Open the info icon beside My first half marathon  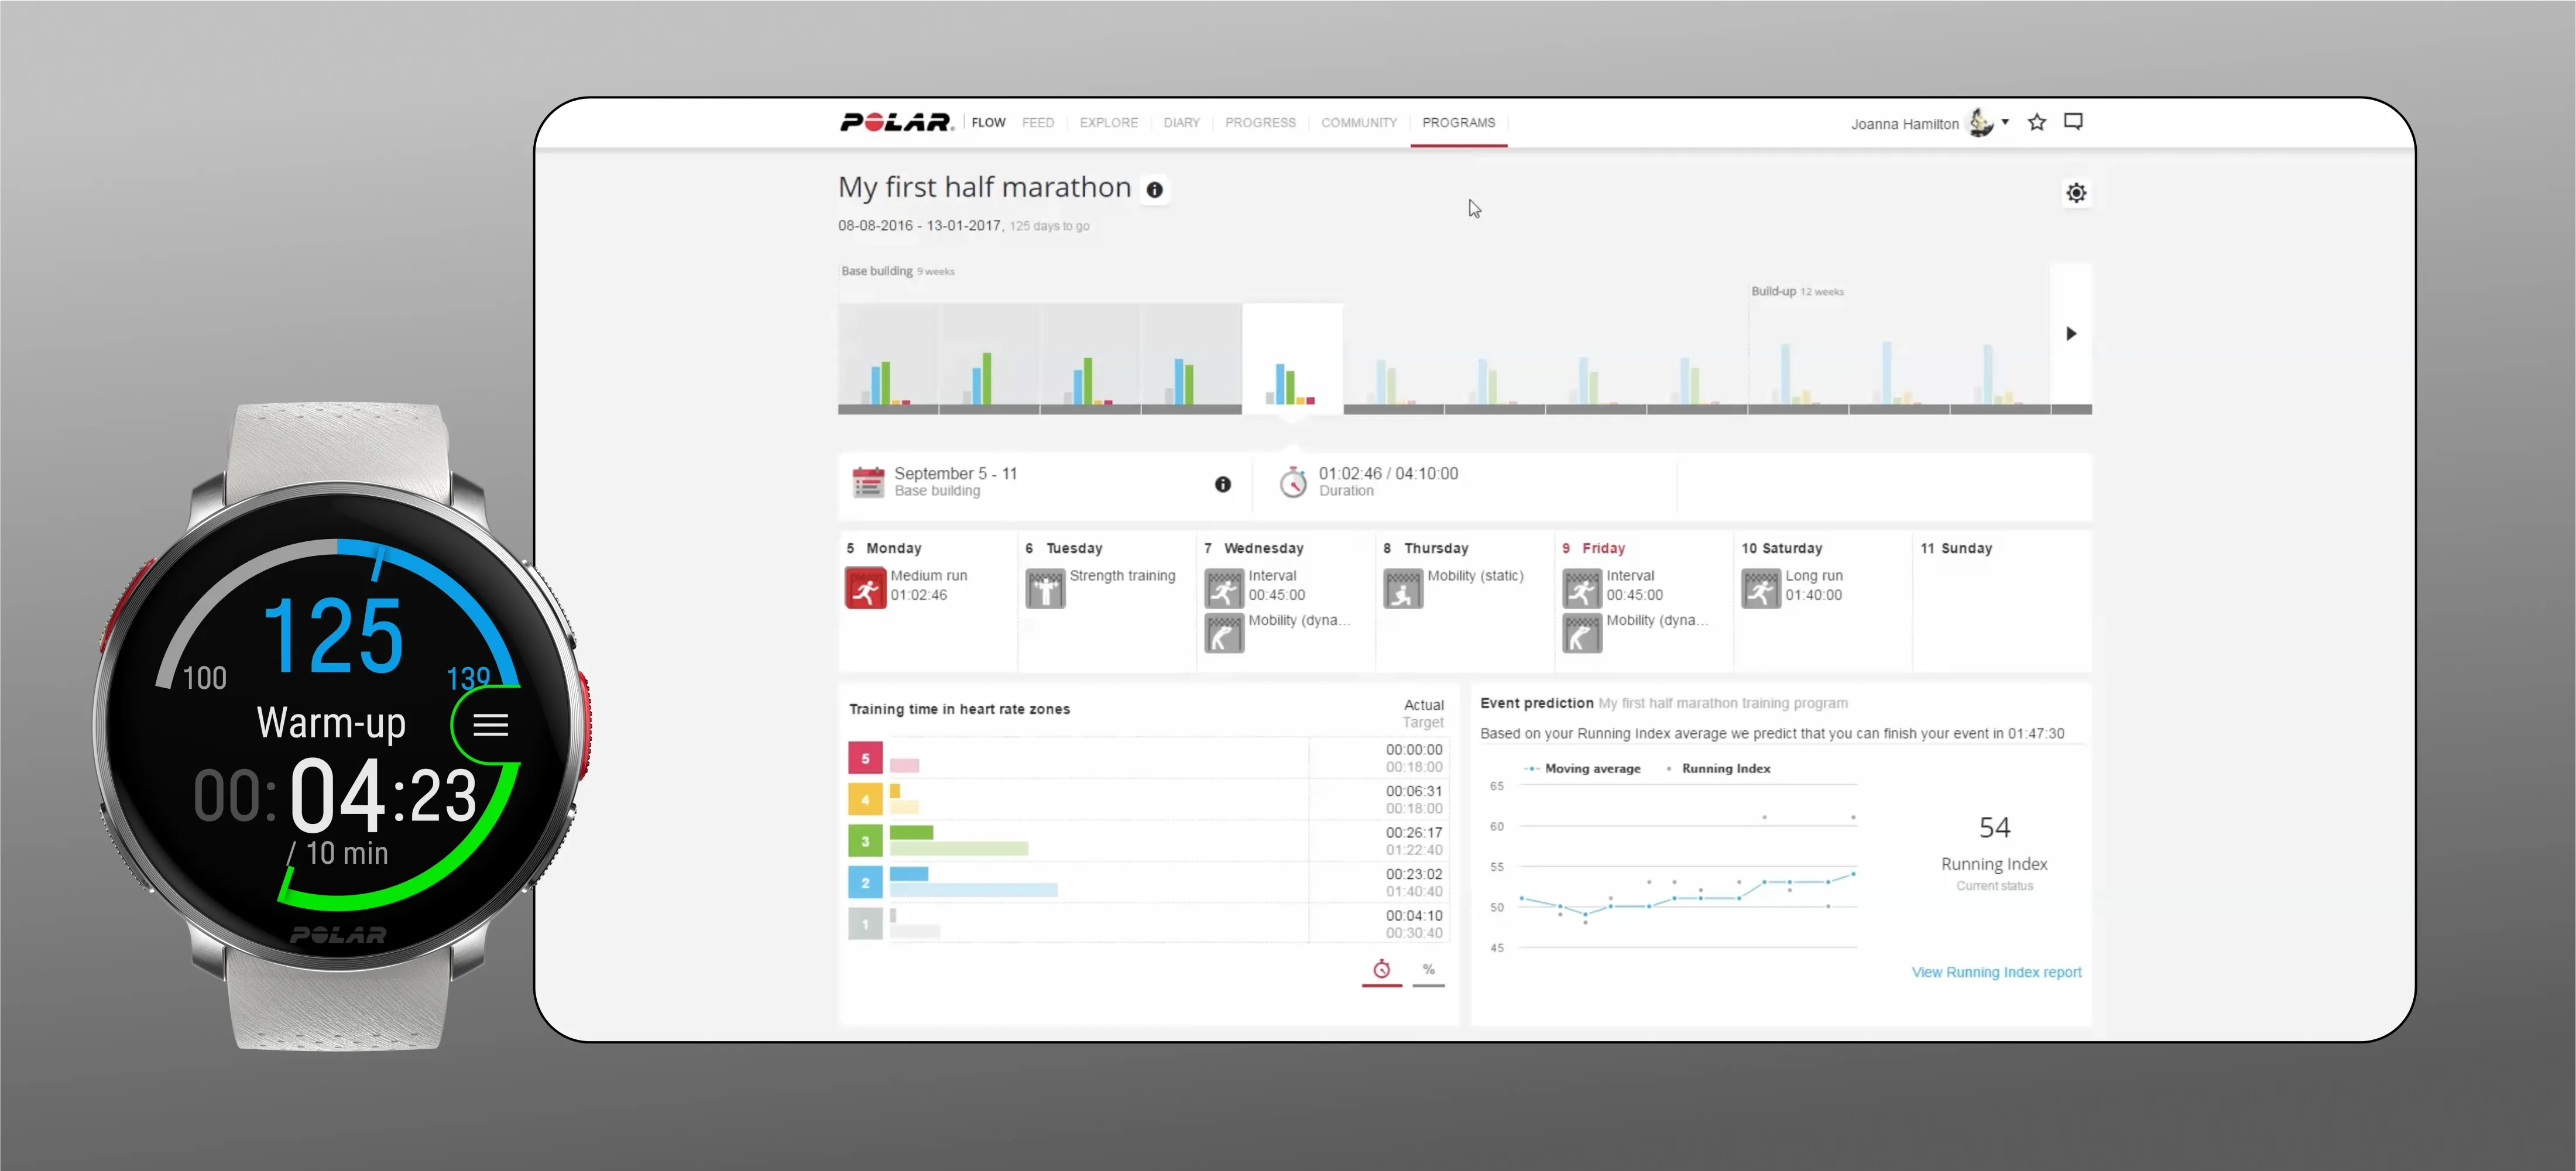tap(1154, 190)
